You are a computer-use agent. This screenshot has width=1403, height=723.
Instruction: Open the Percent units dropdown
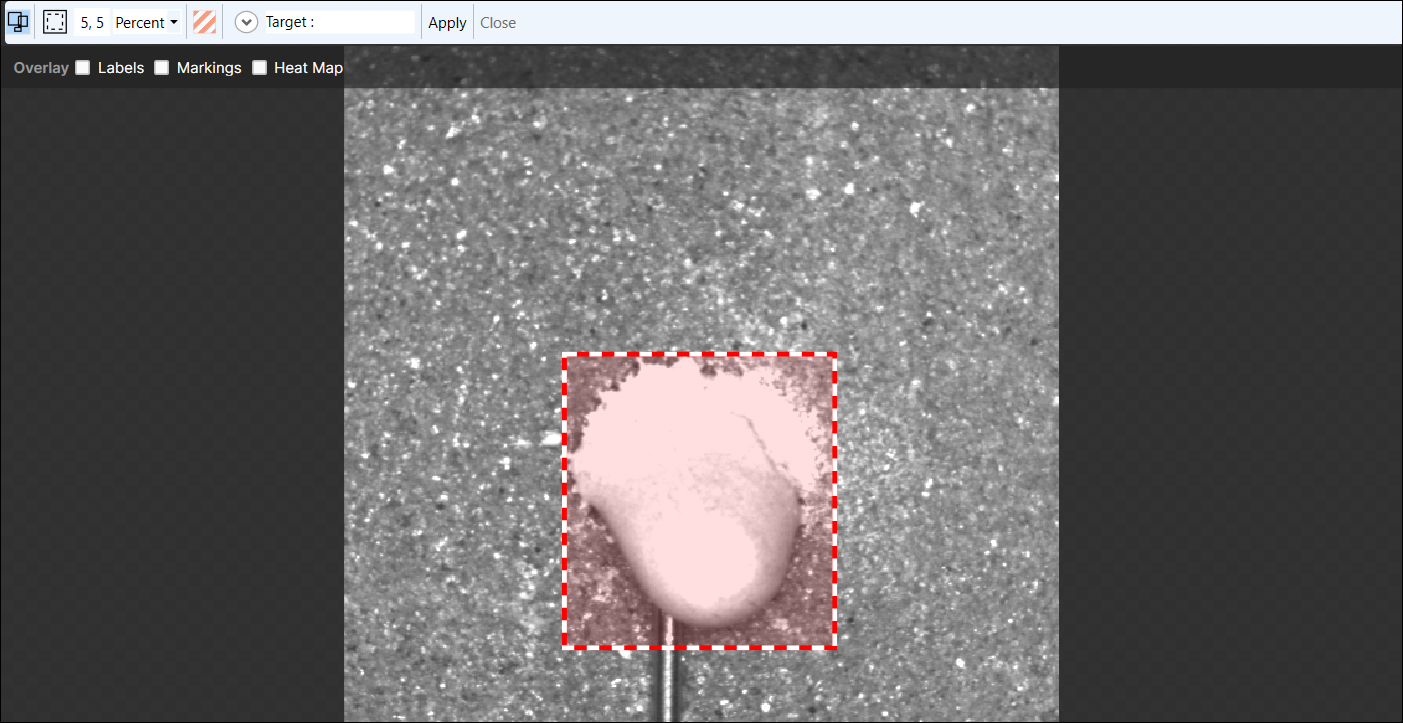[146, 22]
